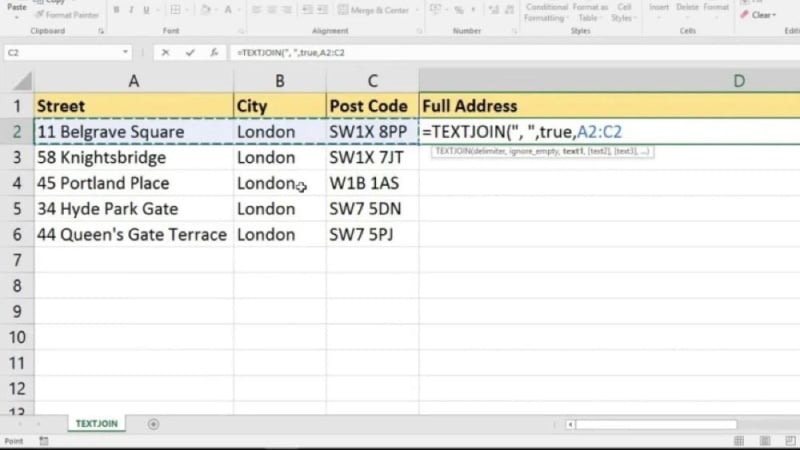The image size is (800, 450).
Task: Select cell A4 containing 45 Portland Place
Action: 133,184
